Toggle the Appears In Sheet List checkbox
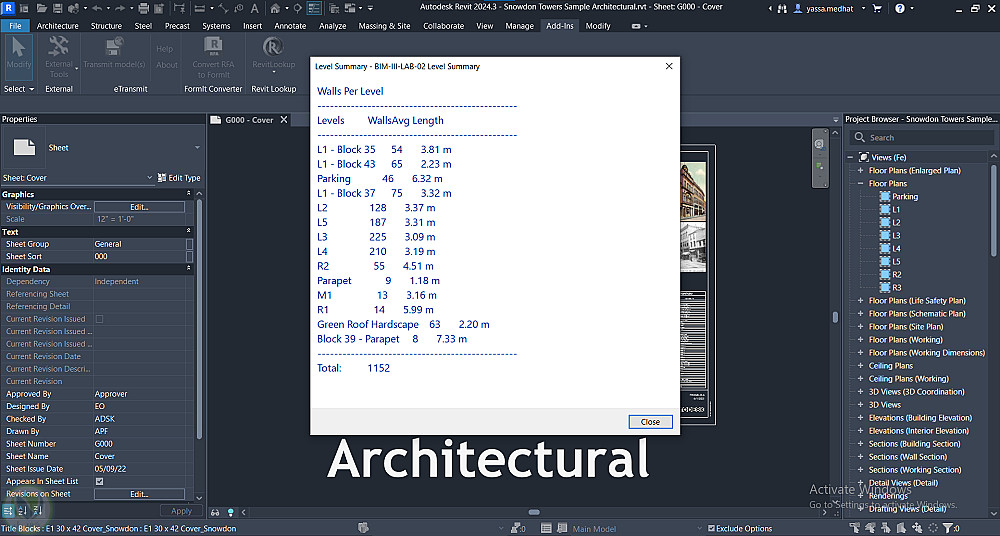The height and width of the screenshot is (536, 1000). tap(99, 481)
